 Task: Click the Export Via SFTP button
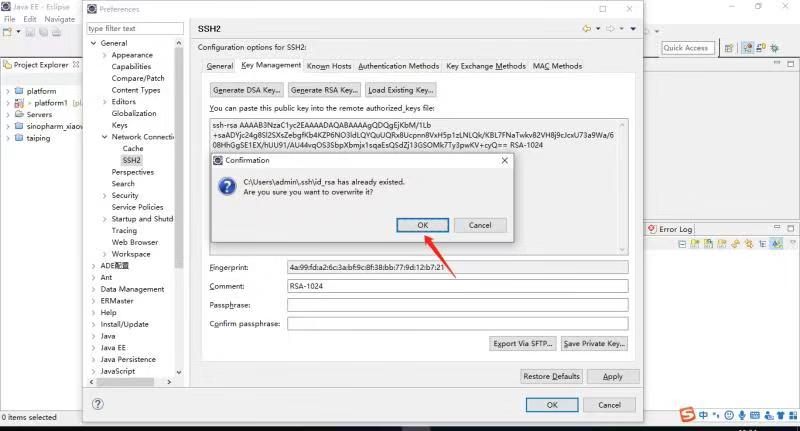pos(523,344)
